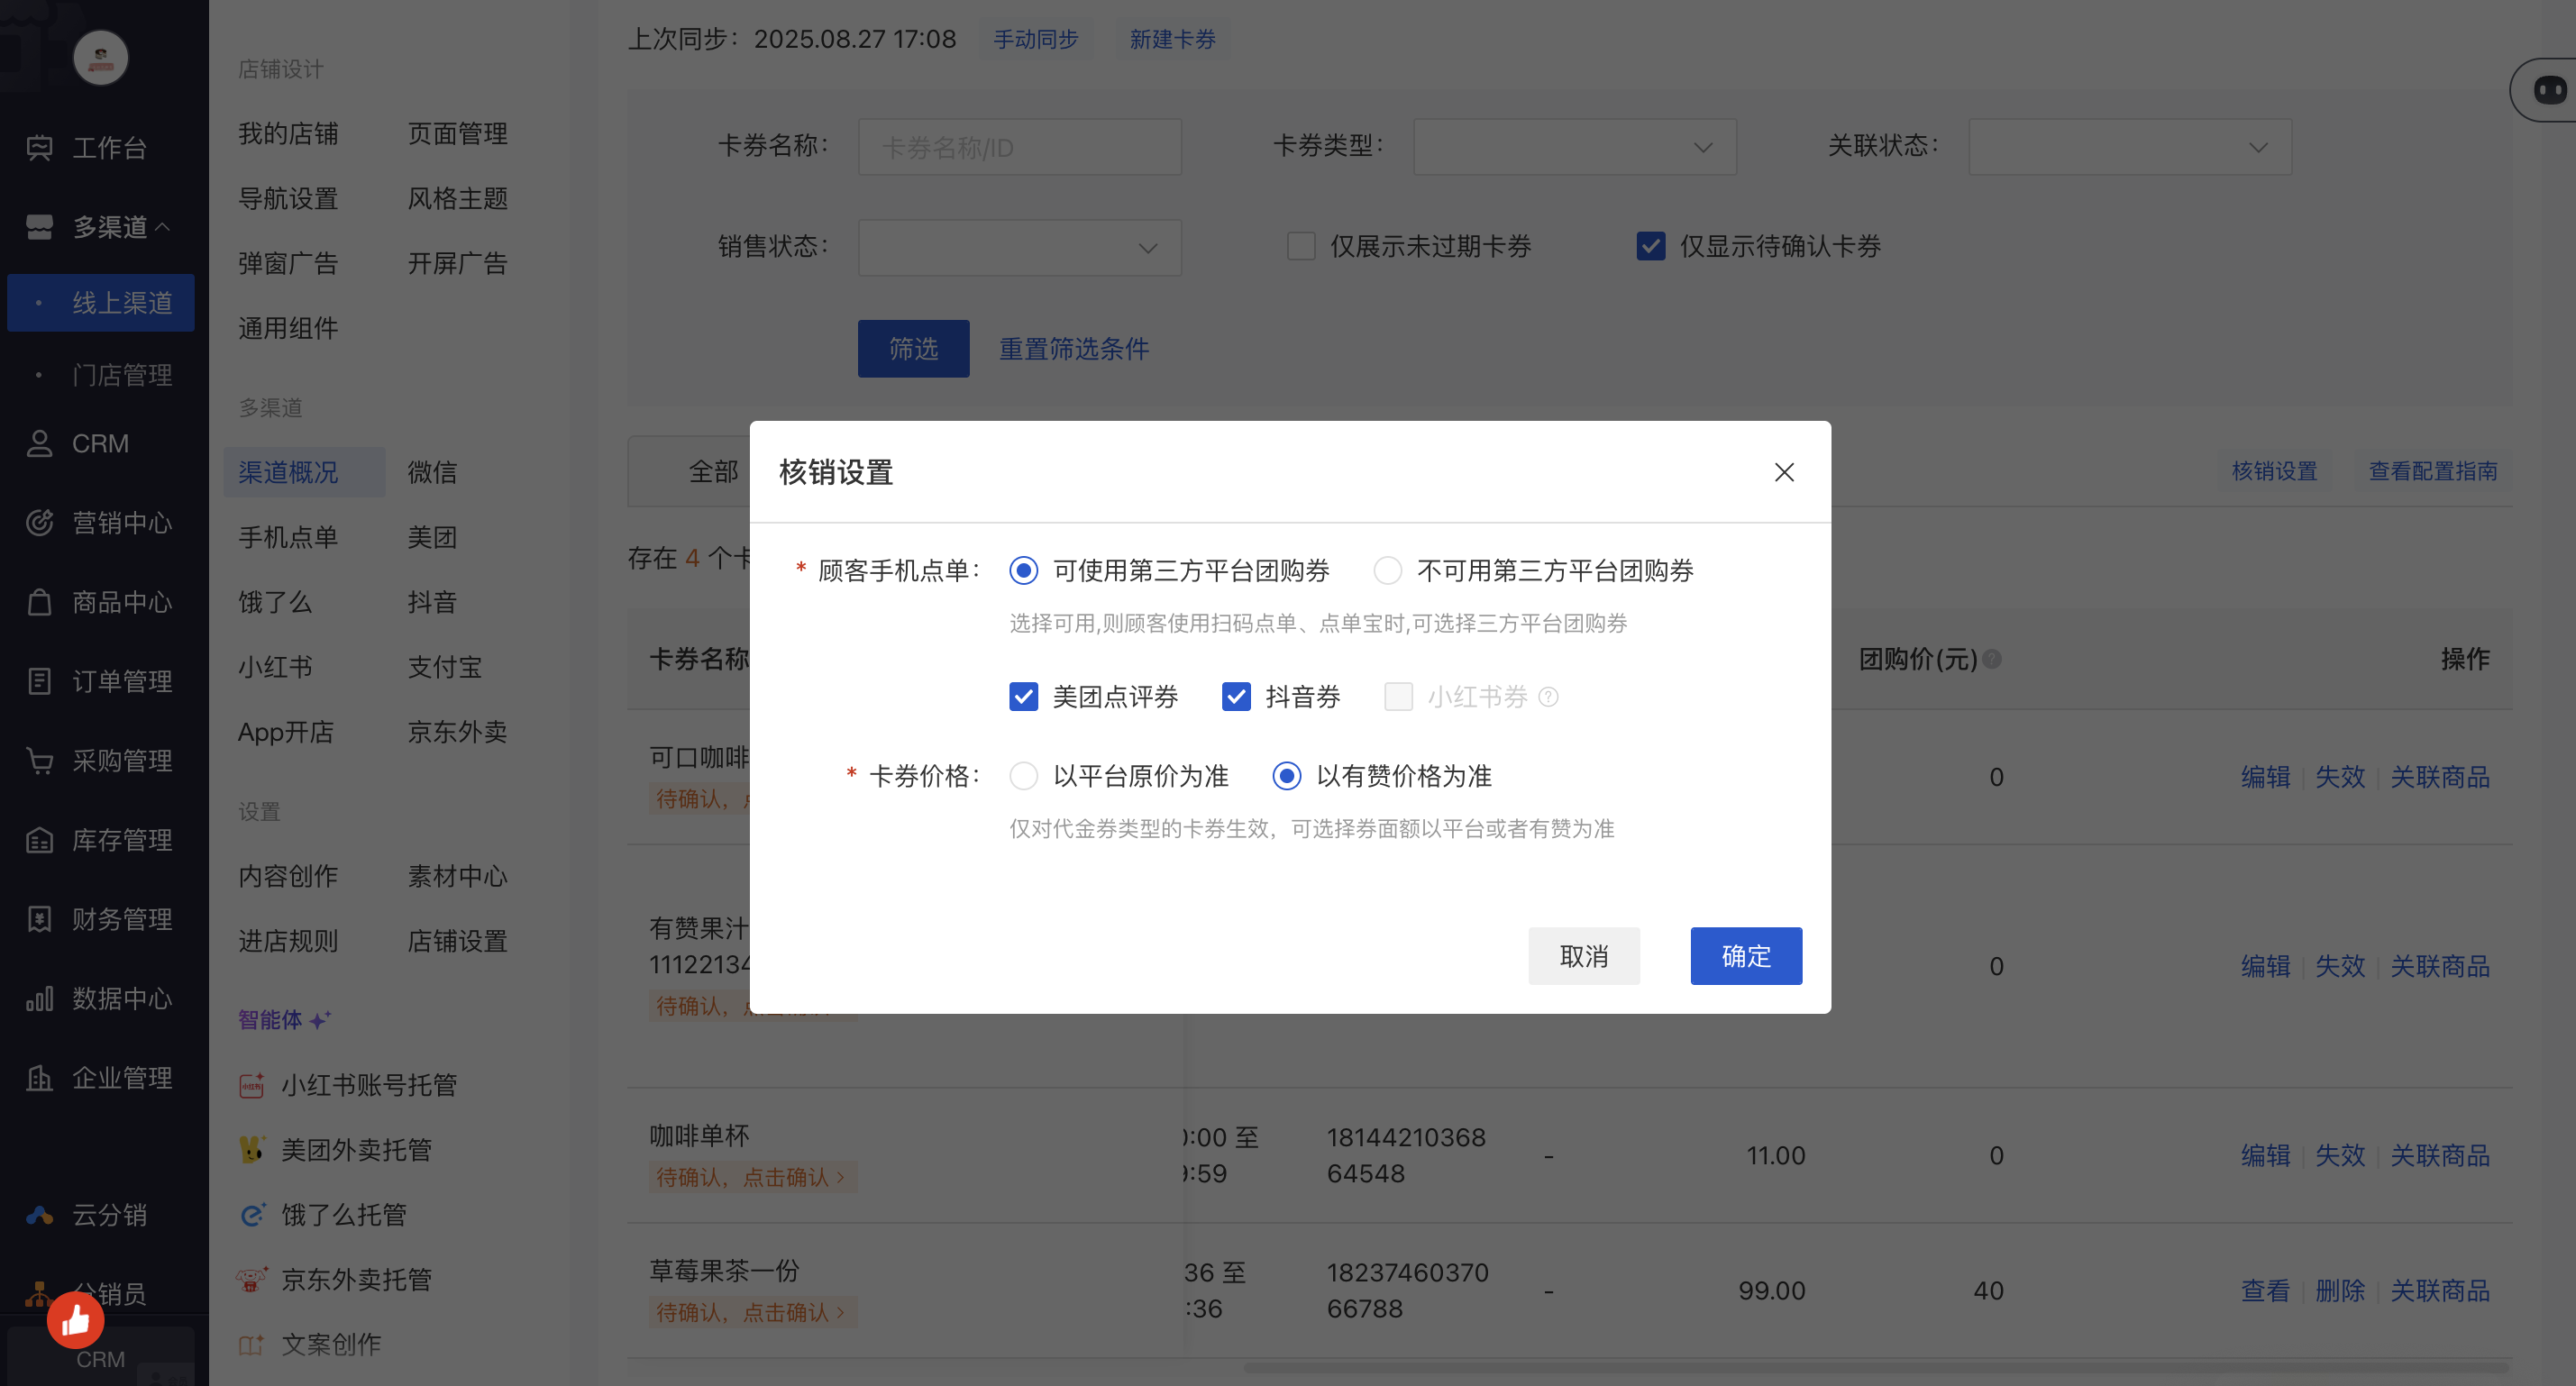The height and width of the screenshot is (1386, 2576).
Task: Click the red thumbs-up feedback icon
Action: click(x=75, y=1321)
